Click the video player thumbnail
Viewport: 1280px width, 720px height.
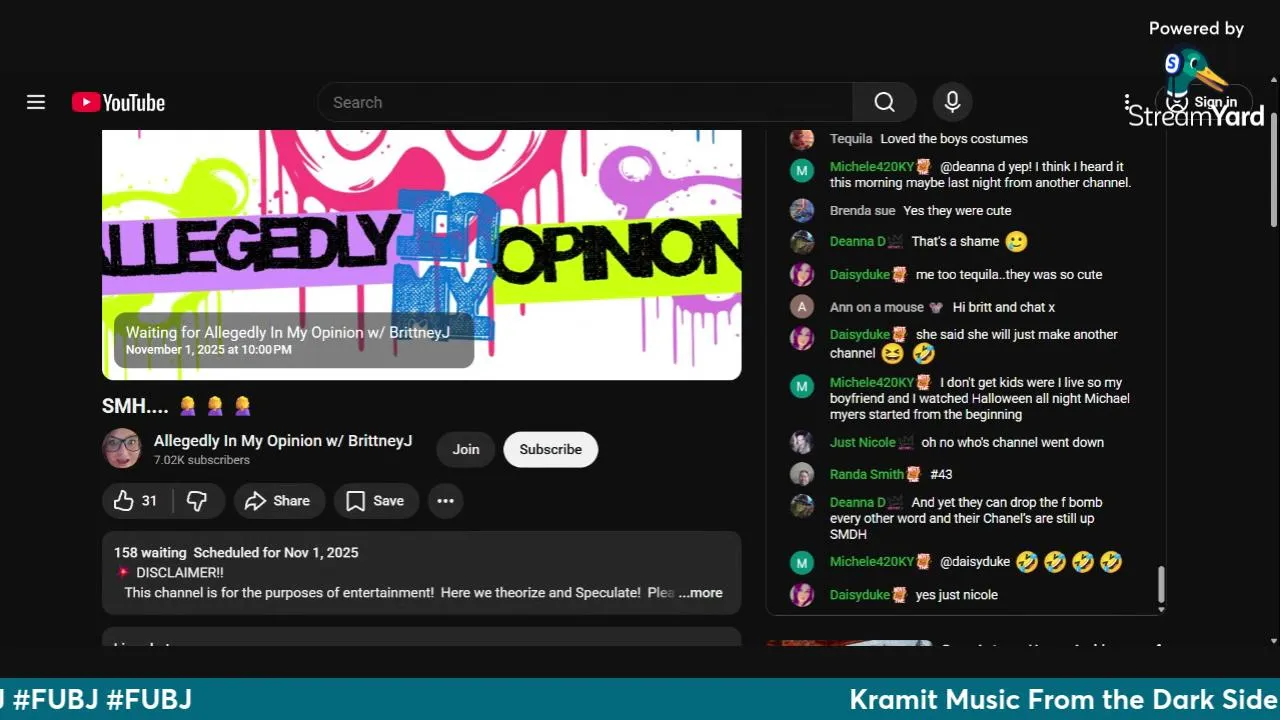click(422, 255)
